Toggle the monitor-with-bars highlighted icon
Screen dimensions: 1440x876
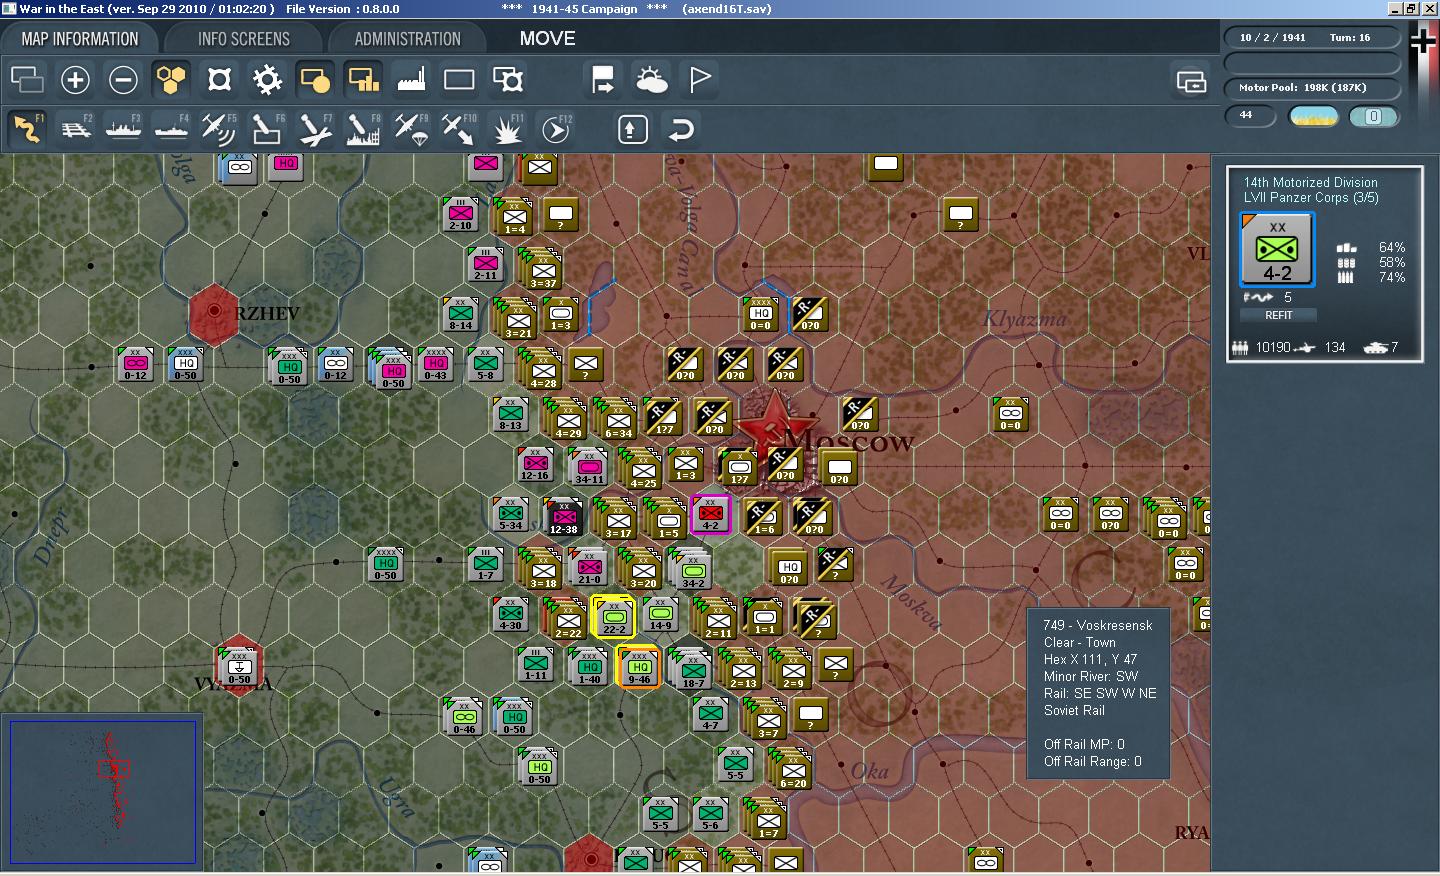pos(363,79)
